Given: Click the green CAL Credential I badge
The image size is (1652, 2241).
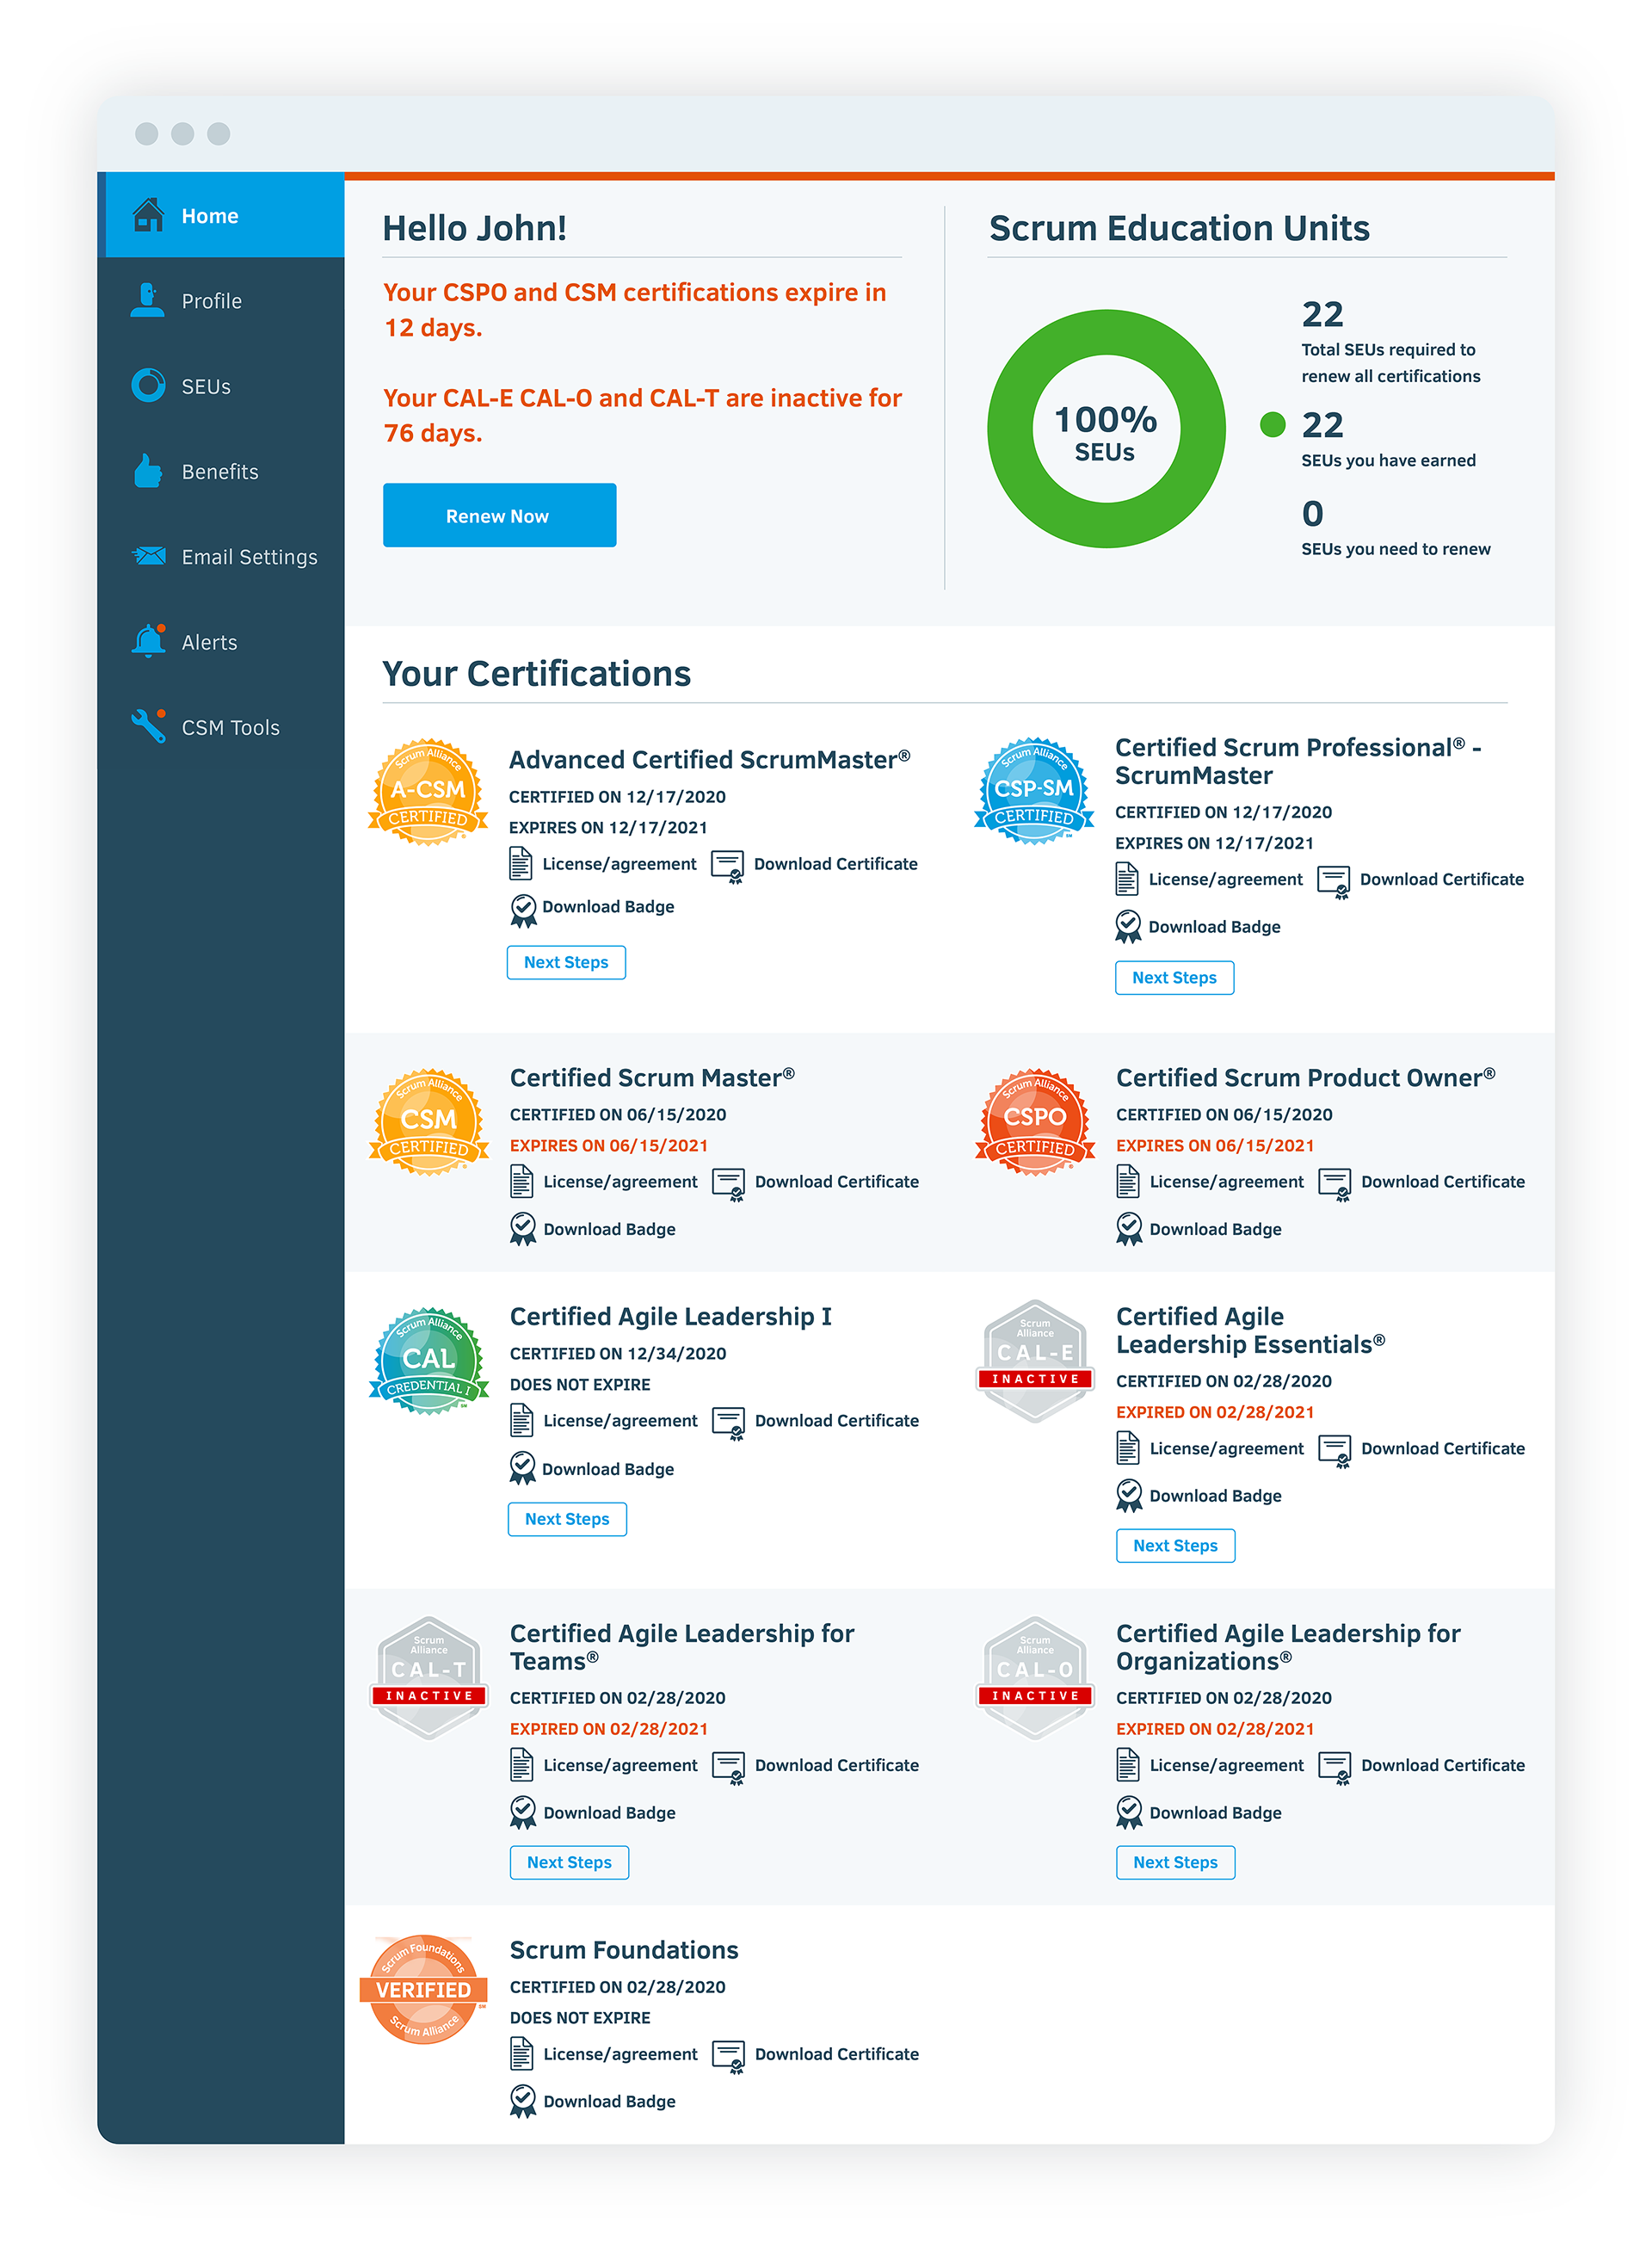Looking at the screenshot, I should 429,1361.
